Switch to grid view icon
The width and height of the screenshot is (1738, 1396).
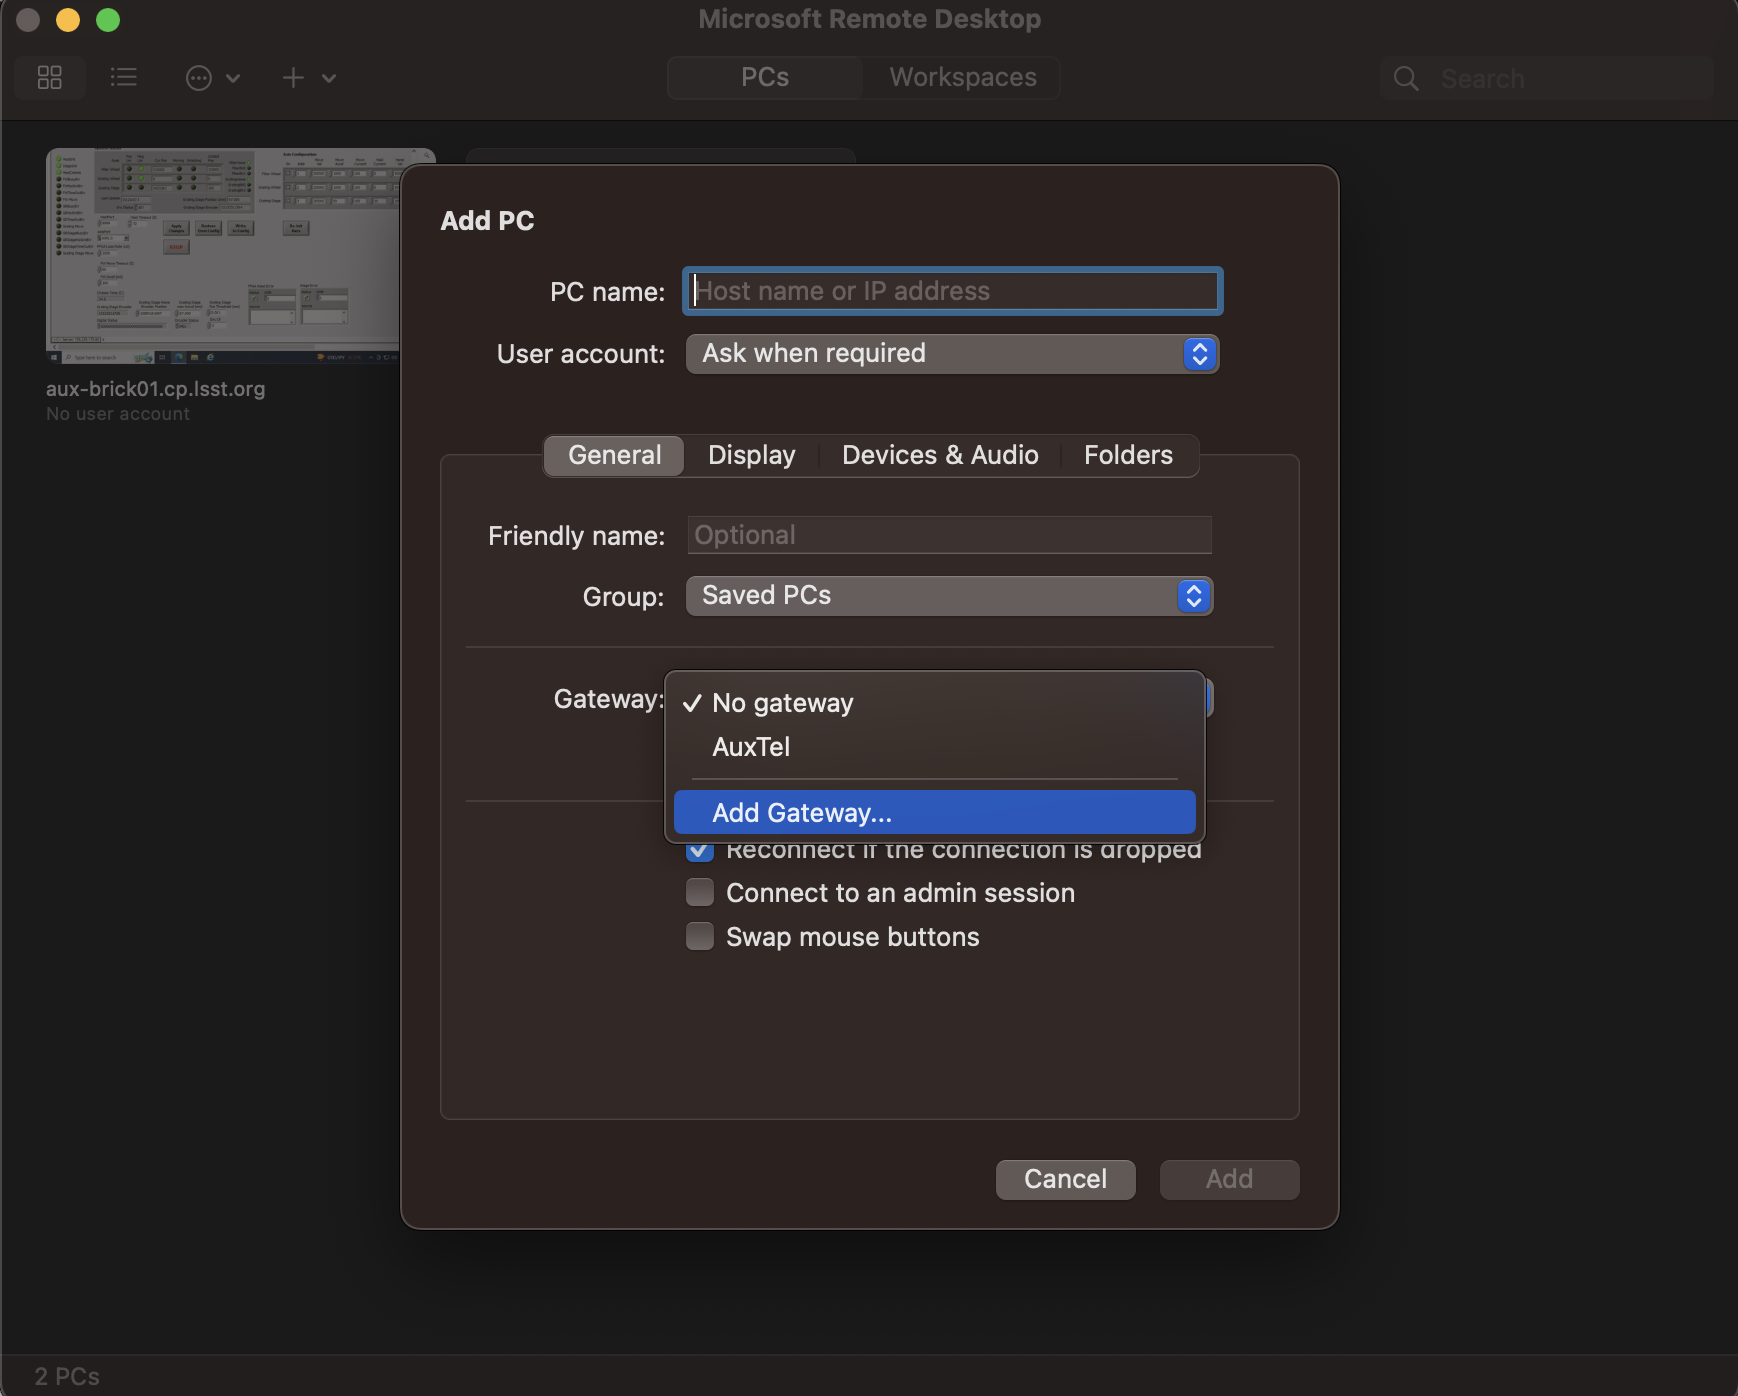point(50,78)
